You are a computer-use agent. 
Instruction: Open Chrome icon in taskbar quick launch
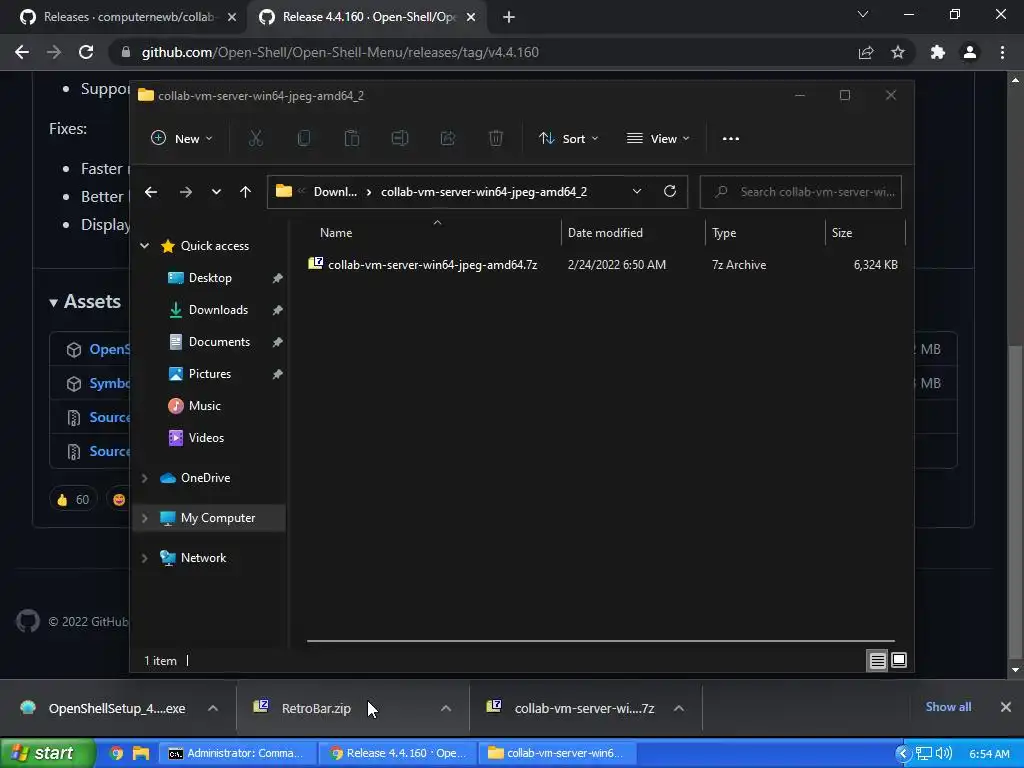pyautogui.click(x=117, y=753)
